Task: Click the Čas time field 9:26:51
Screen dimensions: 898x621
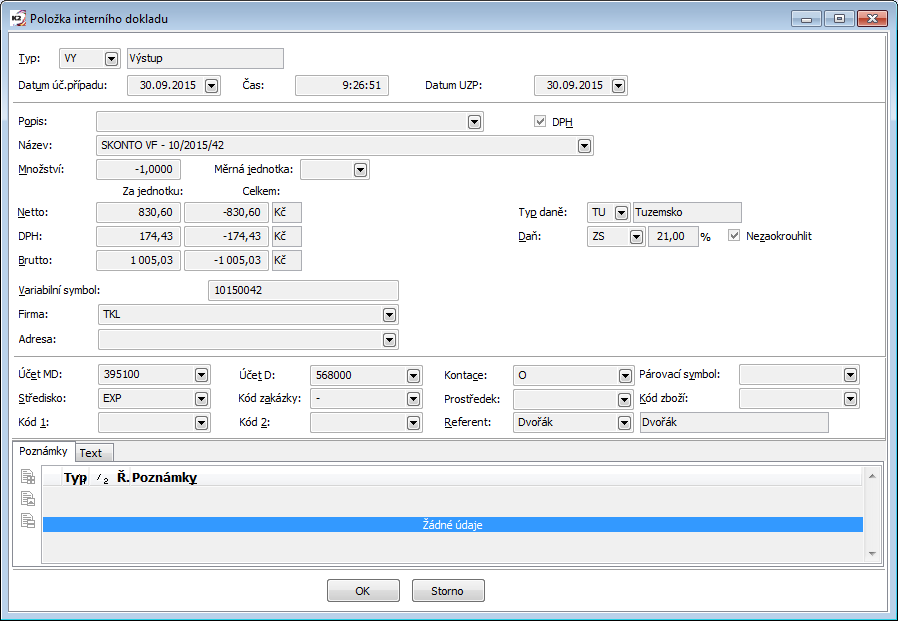Action: (342, 85)
